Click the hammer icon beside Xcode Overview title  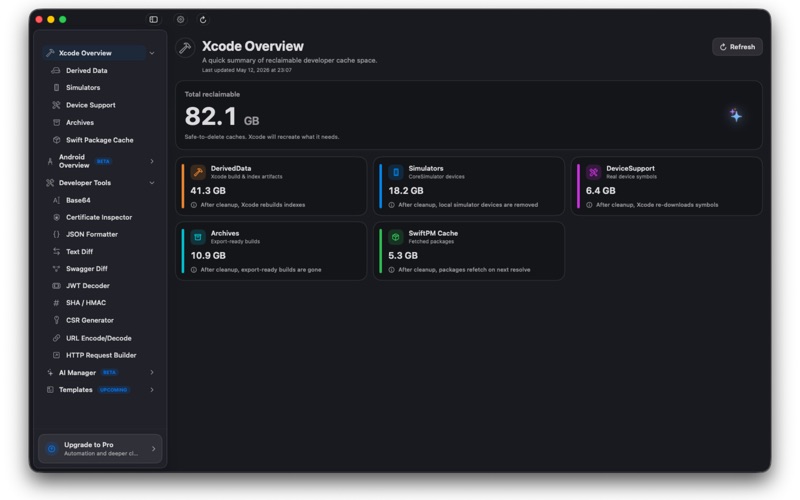[185, 48]
